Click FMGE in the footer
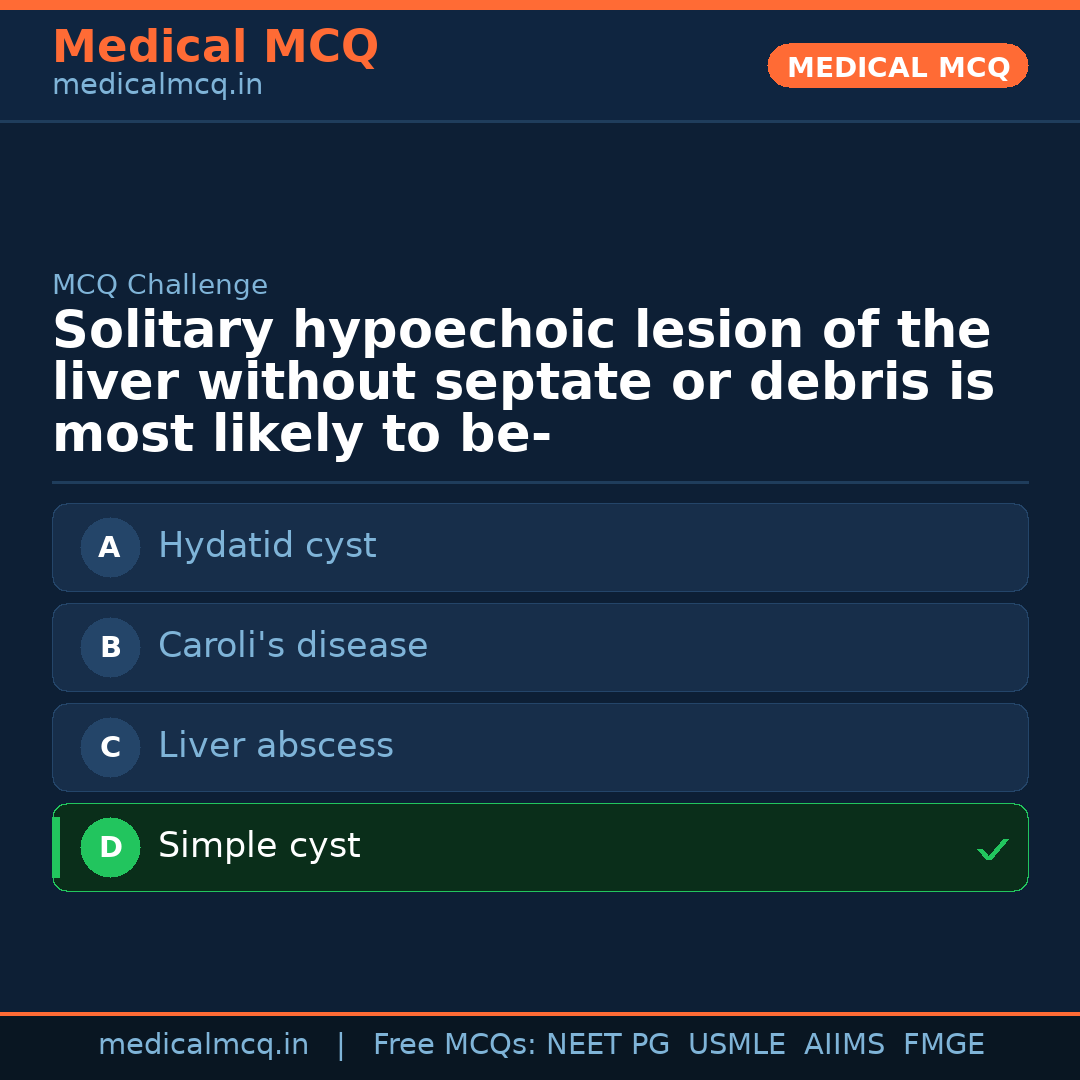This screenshot has width=1080, height=1080. click(943, 1045)
